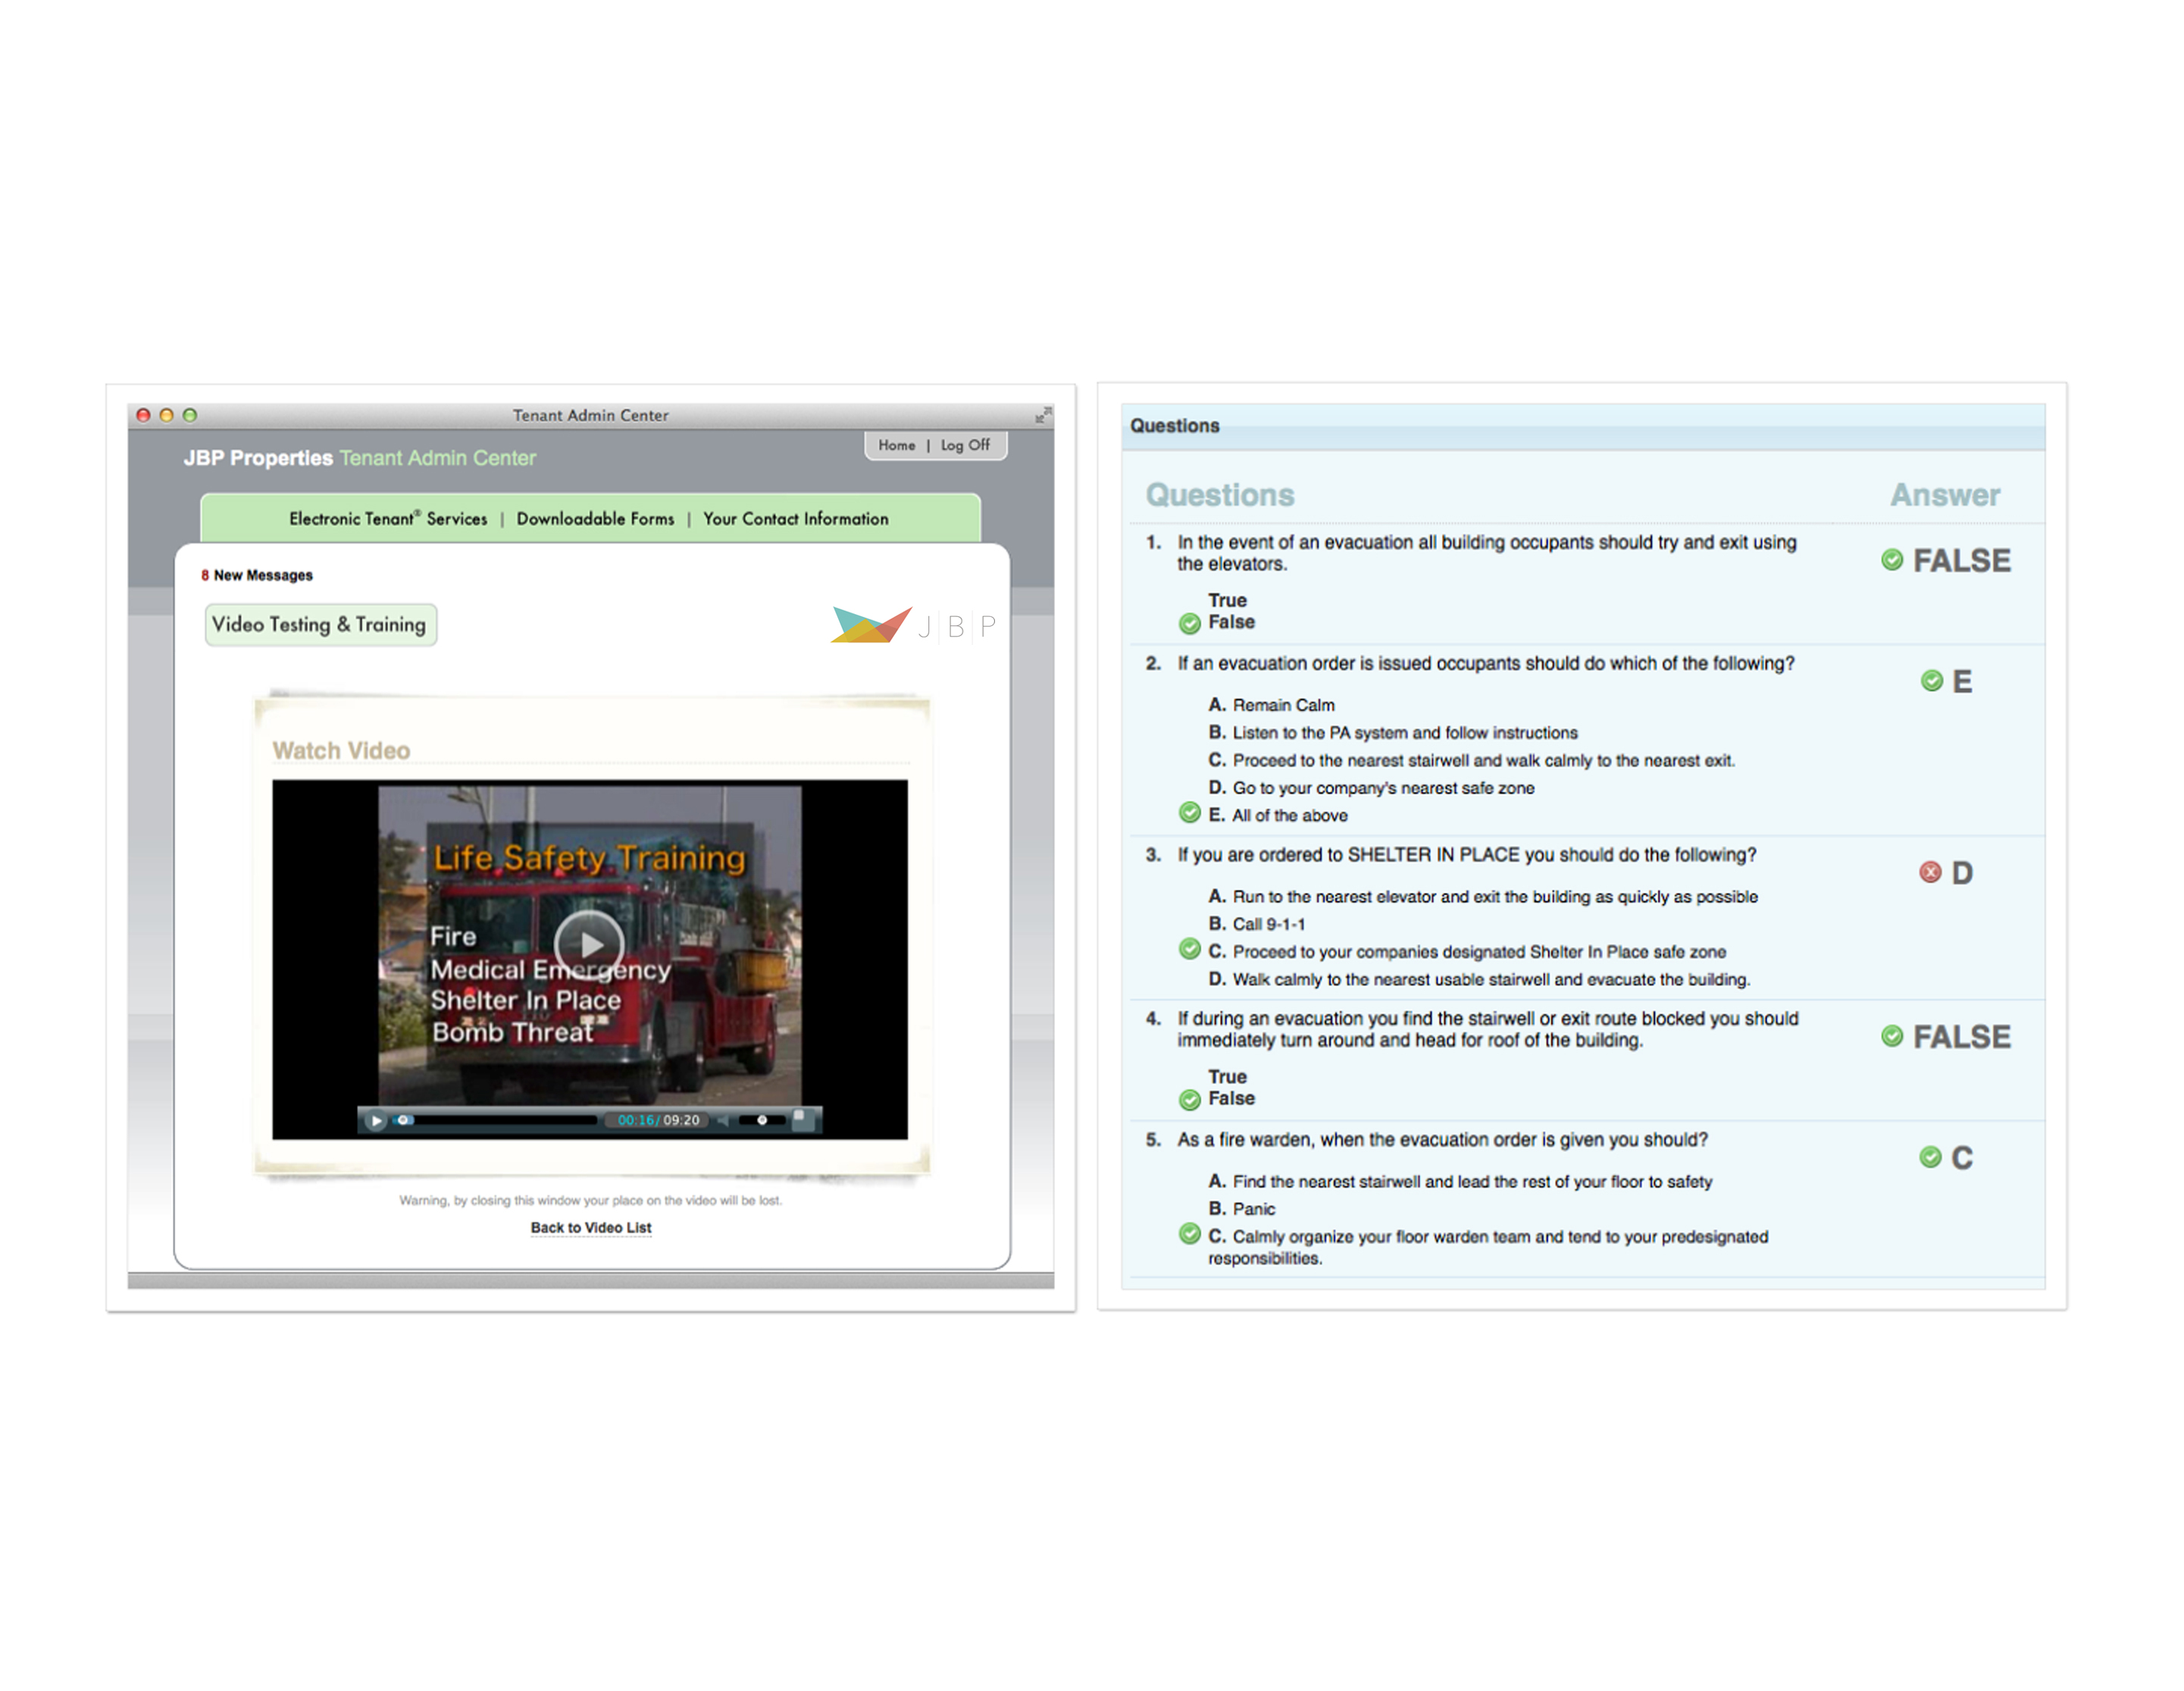Open the Home link
Image resolution: width=2184 pixels, height=1691 pixels.
pyautogui.click(x=896, y=445)
